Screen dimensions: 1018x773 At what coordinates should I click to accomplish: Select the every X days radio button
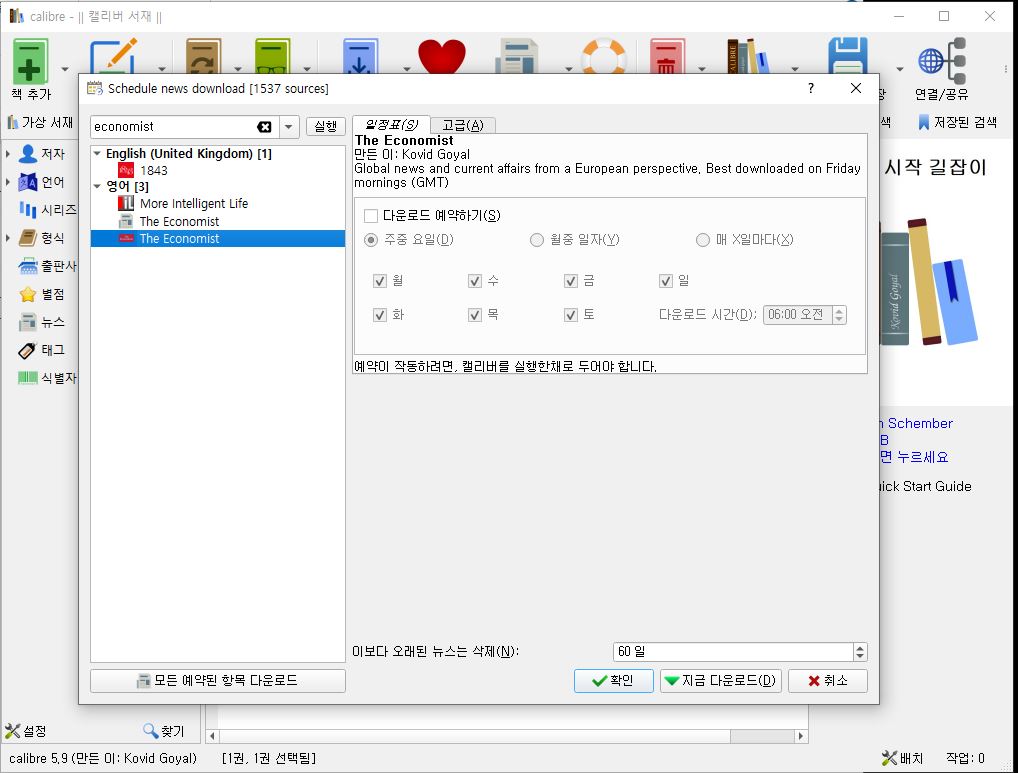coord(702,240)
